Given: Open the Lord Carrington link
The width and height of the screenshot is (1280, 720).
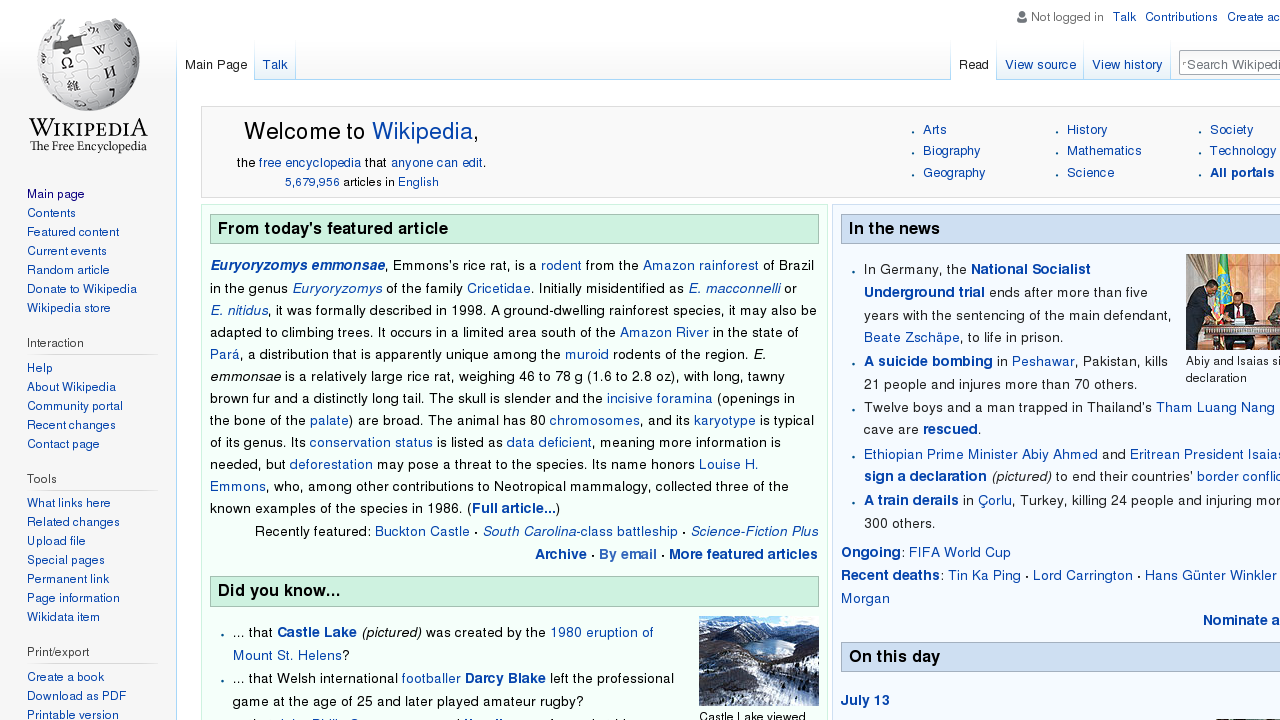Looking at the screenshot, I should coord(1085,575).
